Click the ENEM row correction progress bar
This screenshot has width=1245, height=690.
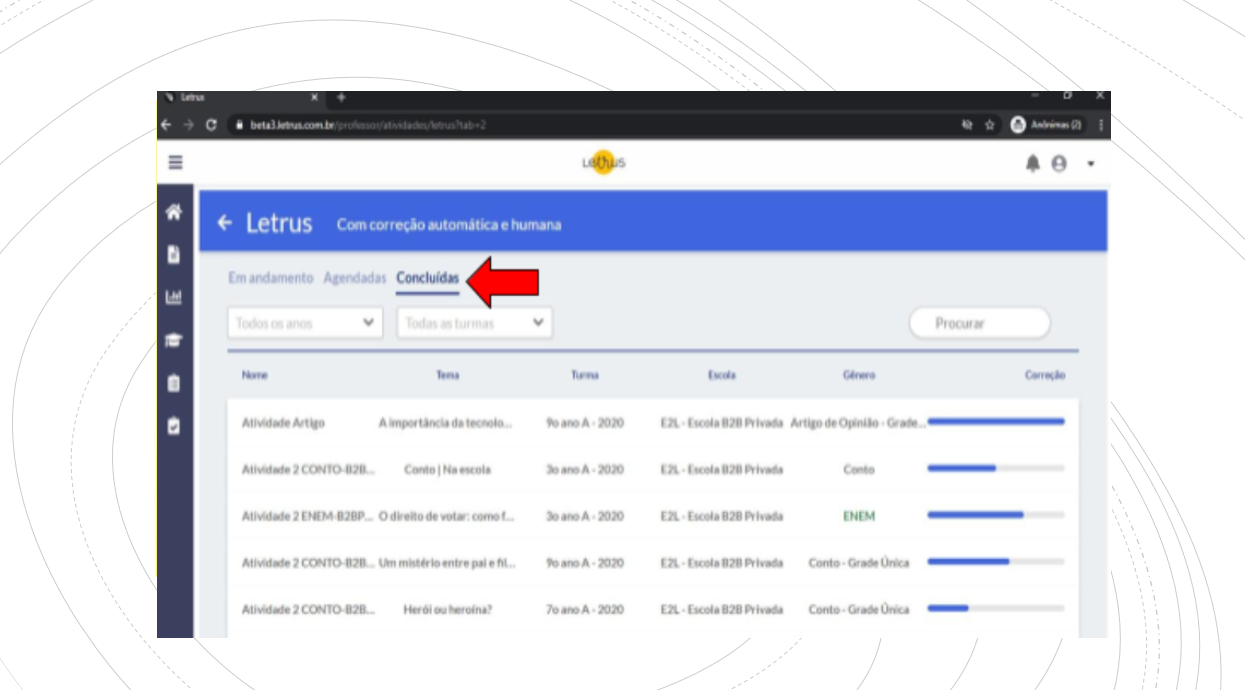(x=996, y=514)
